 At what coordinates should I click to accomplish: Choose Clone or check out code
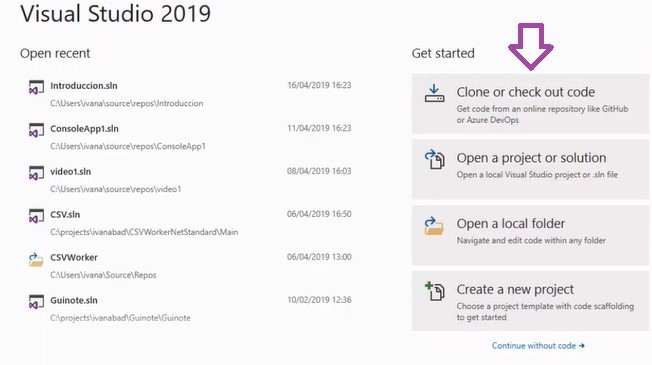click(x=530, y=104)
